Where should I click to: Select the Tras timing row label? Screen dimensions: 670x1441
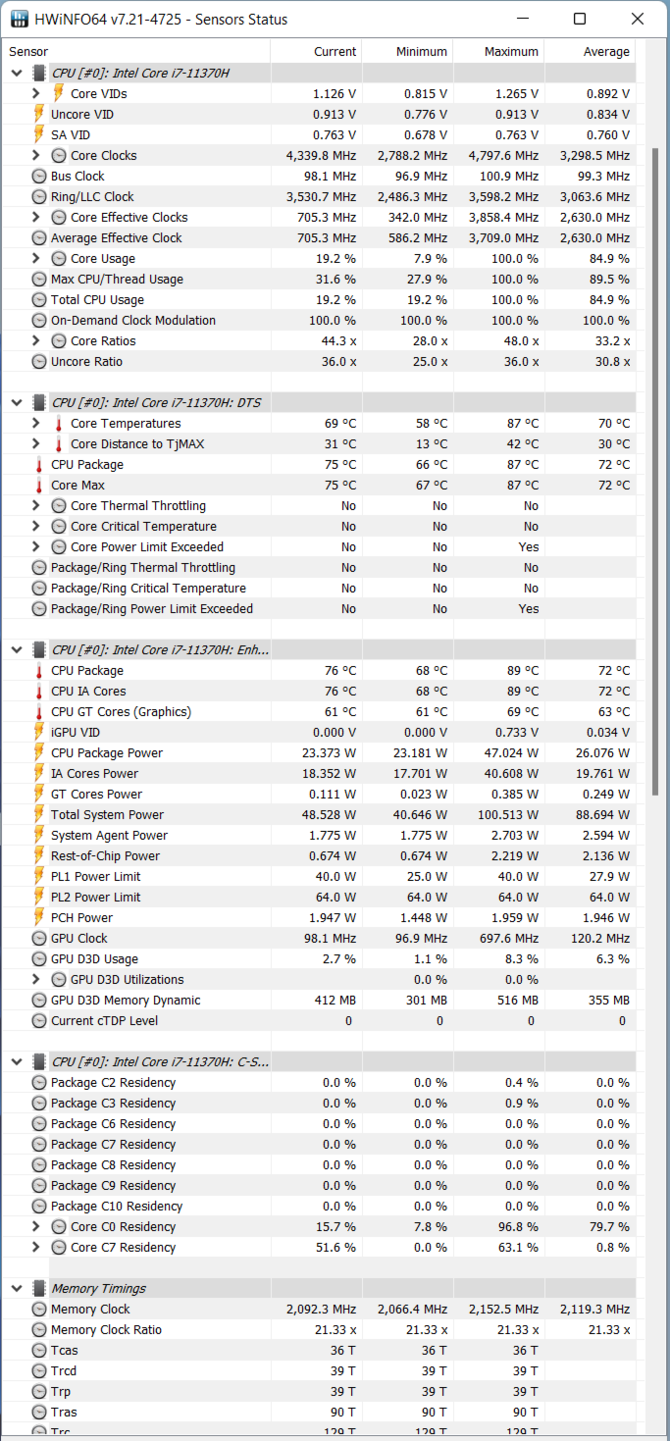[64, 1412]
